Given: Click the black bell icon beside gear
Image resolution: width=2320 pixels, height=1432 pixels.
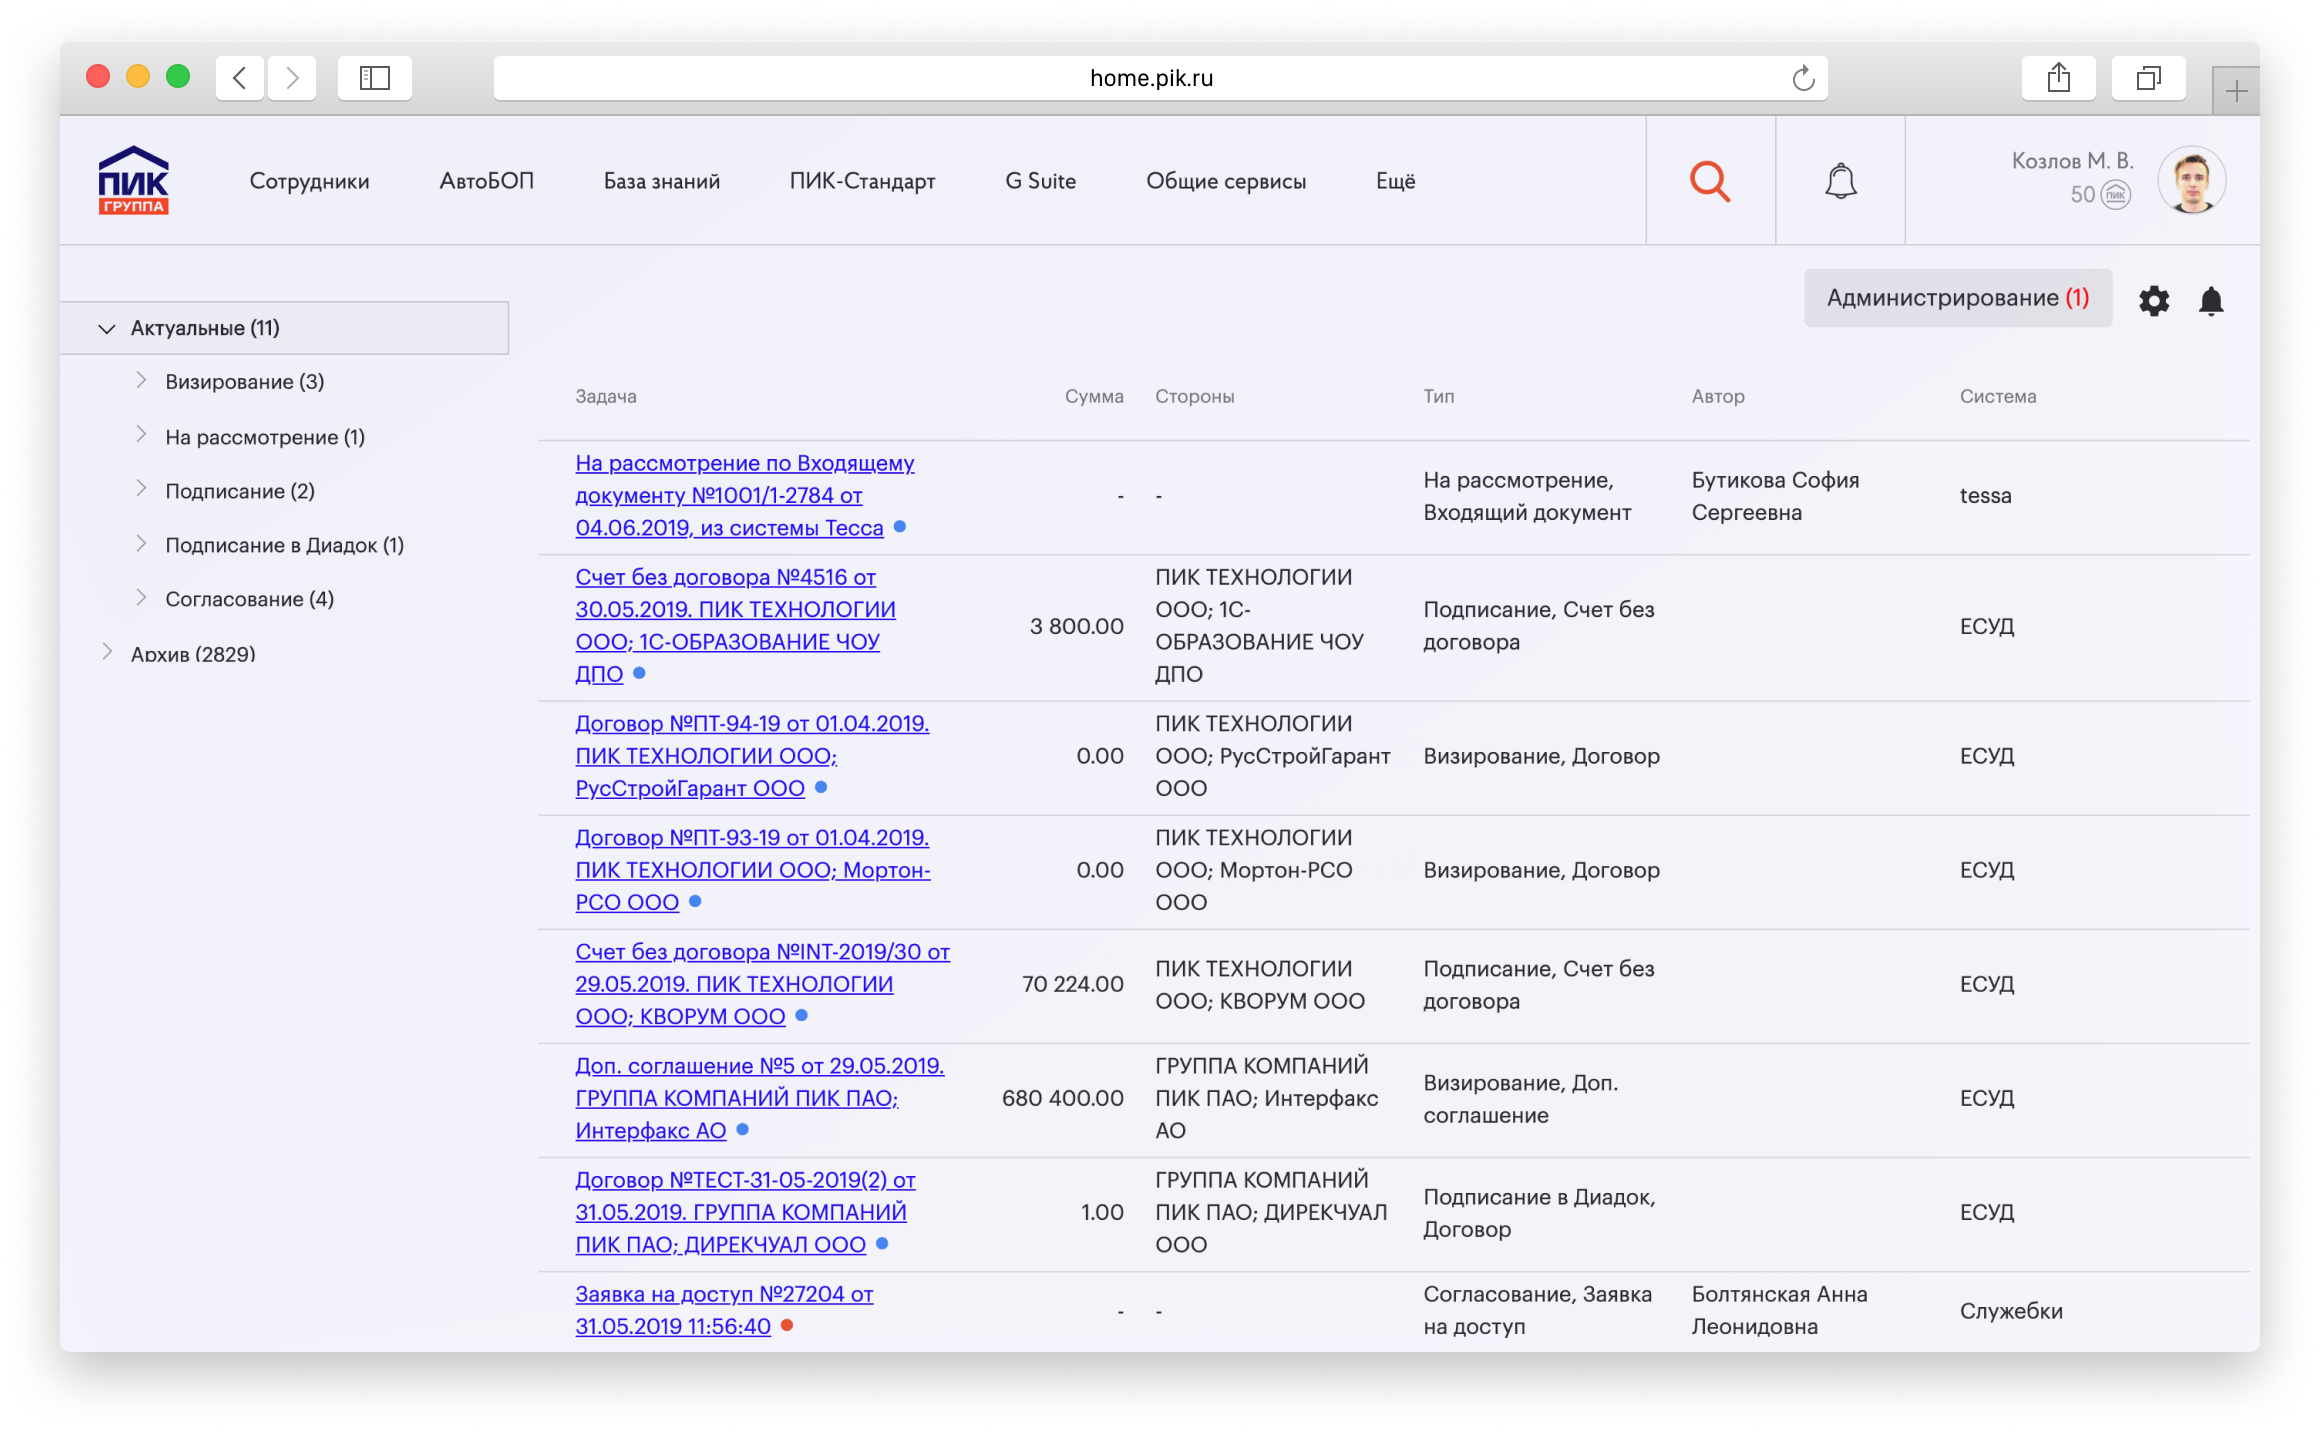Looking at the screenshot, I should 2211,300.
